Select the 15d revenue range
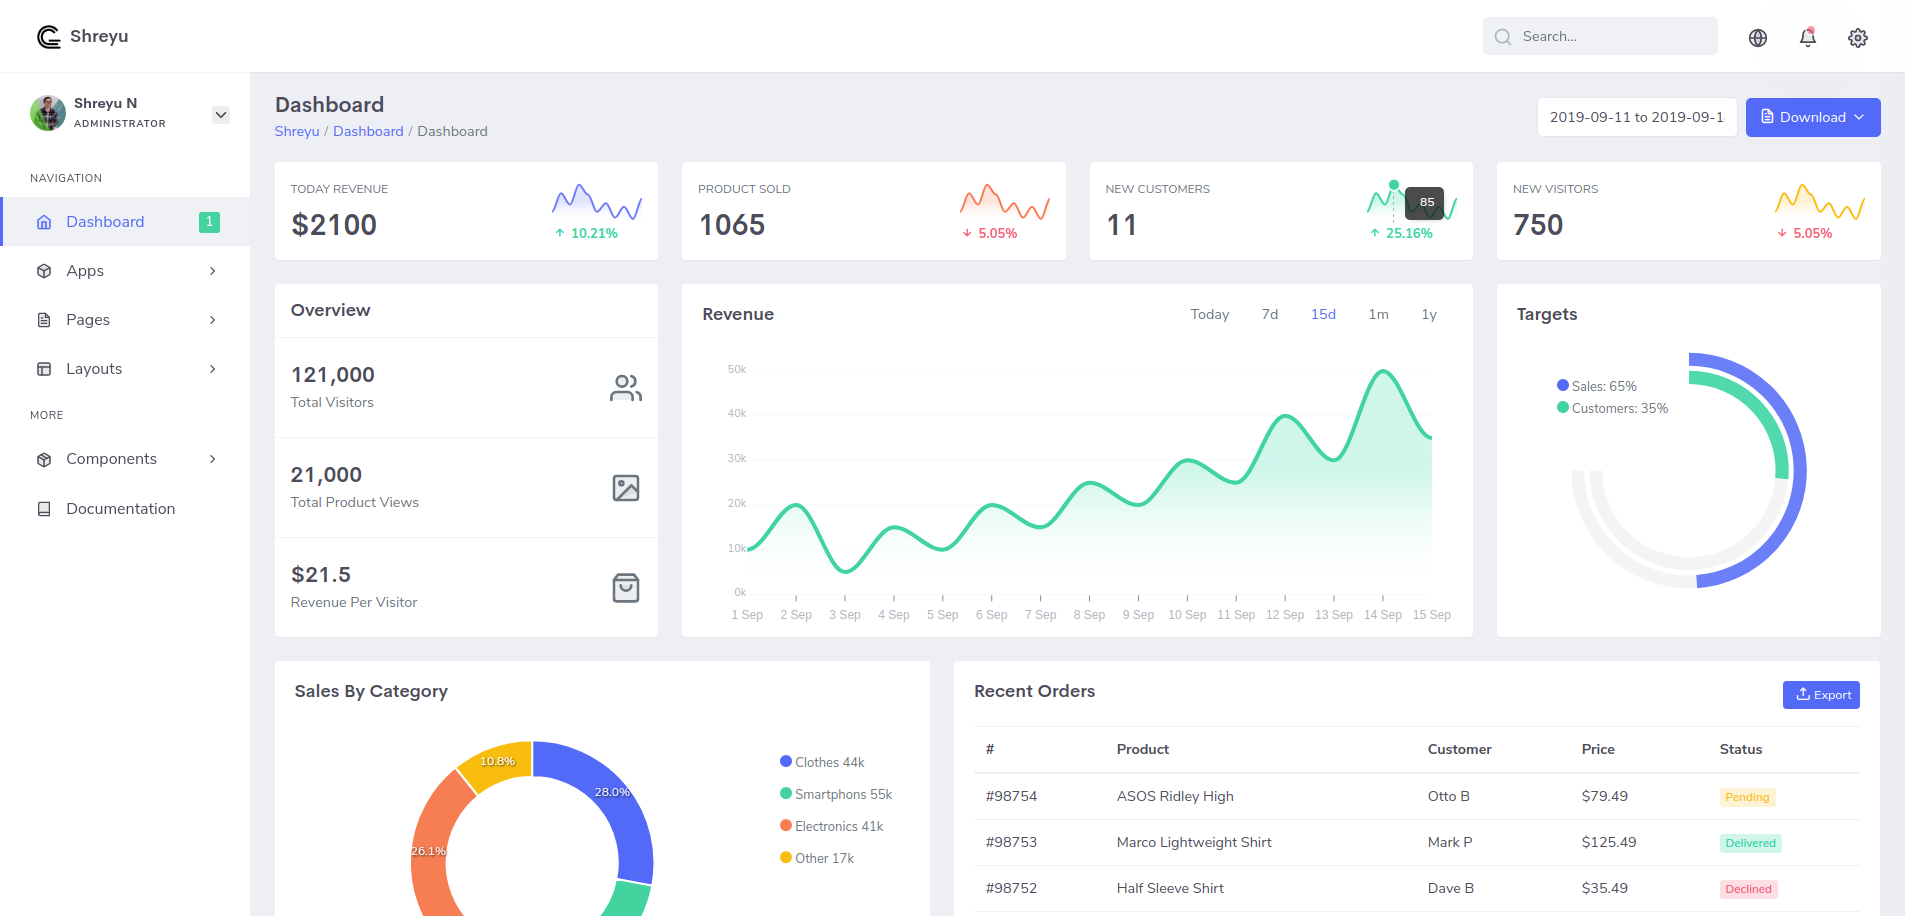Image resolution: width=1905 pixels, height=916 pixels. click(1323, 314)
